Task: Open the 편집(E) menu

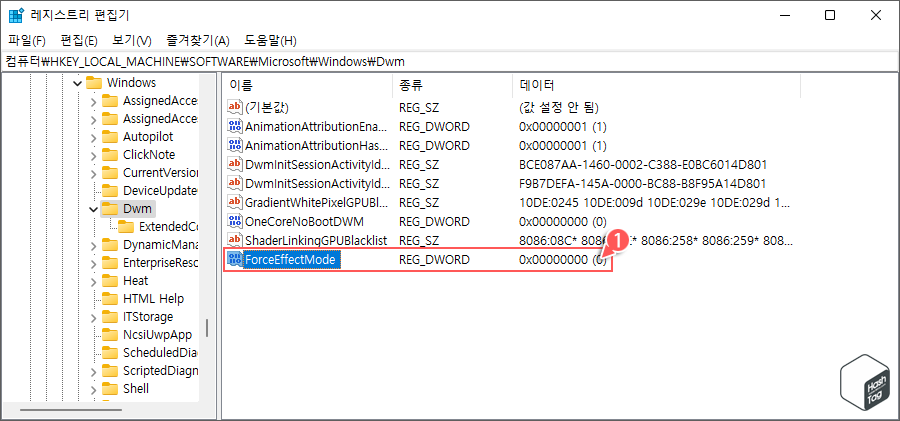Action: (x=79, y=41)
